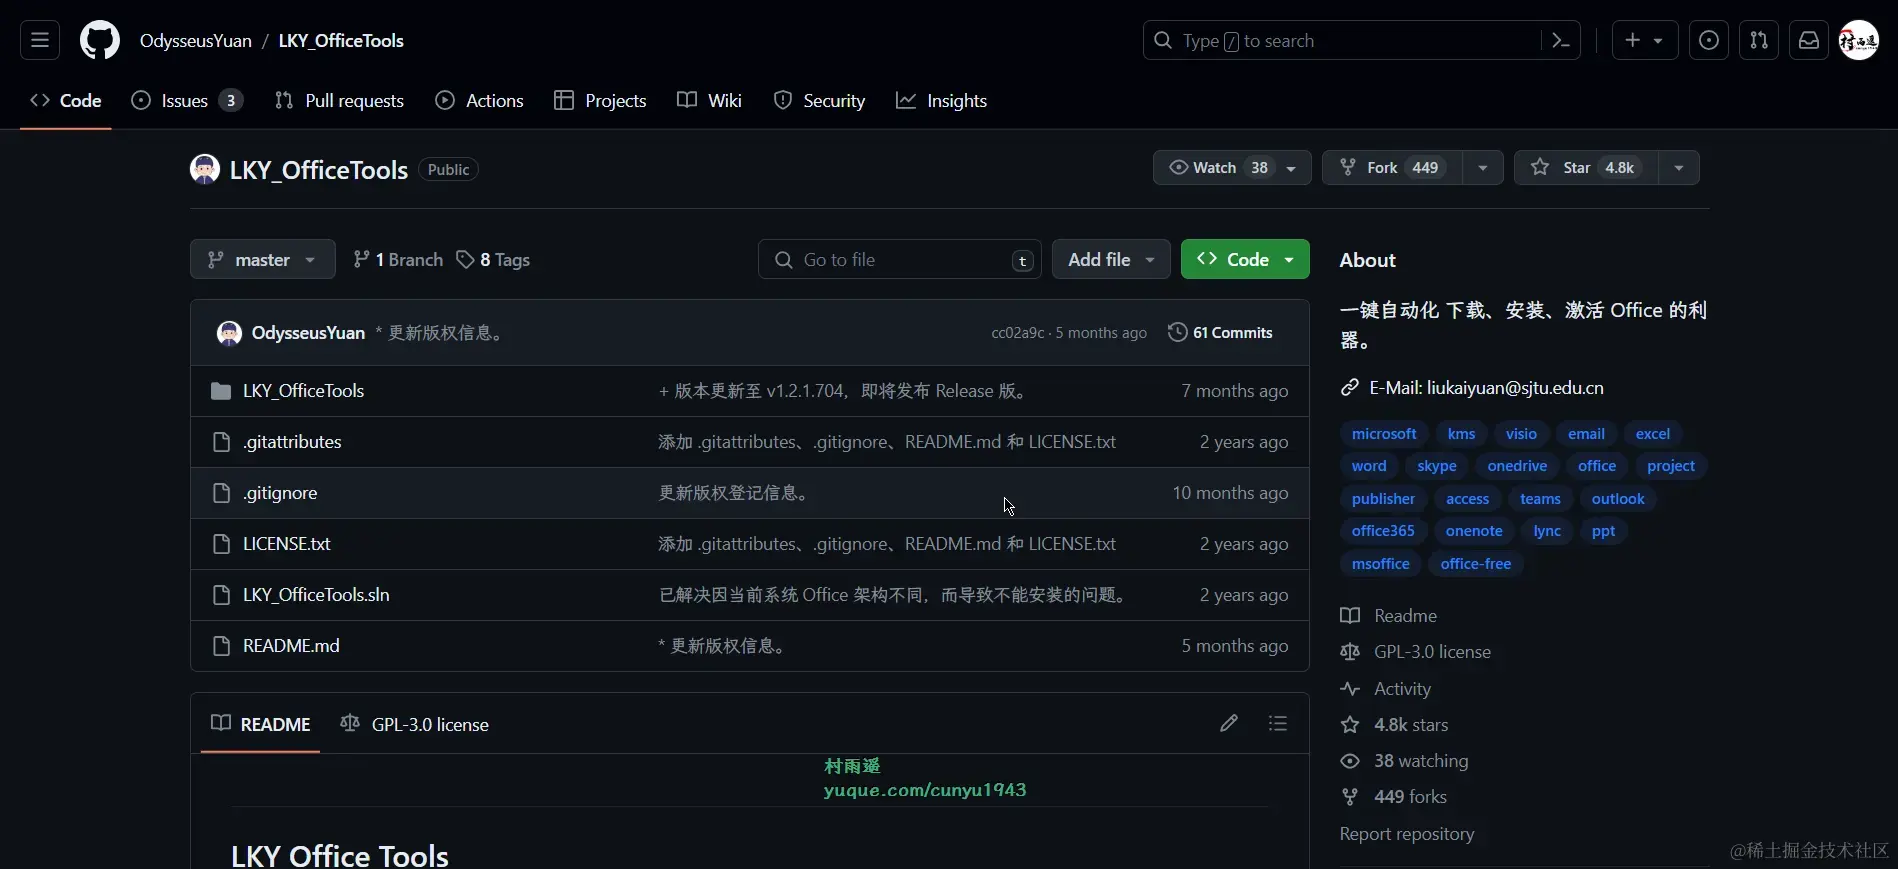Open GPL-3.0 license in About sidebar
Screen dimensions: 1898x869
click(x=1416, y=652)
